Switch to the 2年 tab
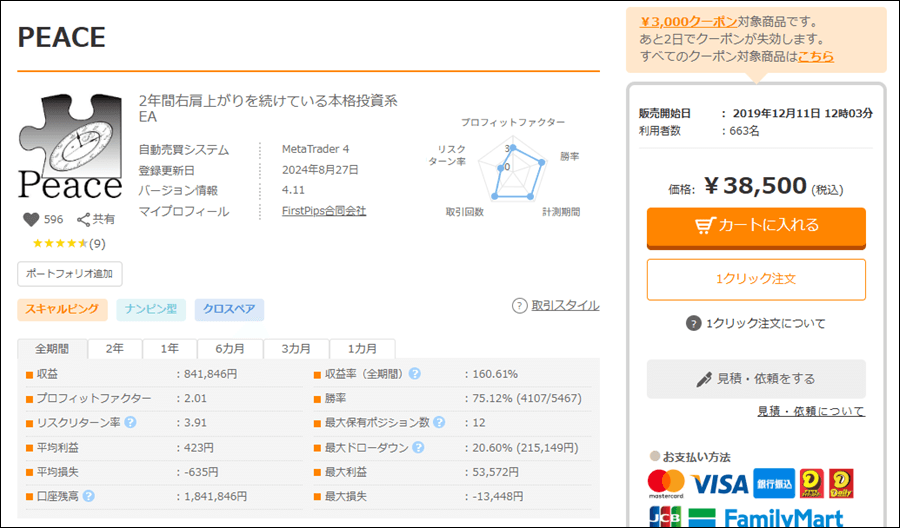 pos(115,349)
